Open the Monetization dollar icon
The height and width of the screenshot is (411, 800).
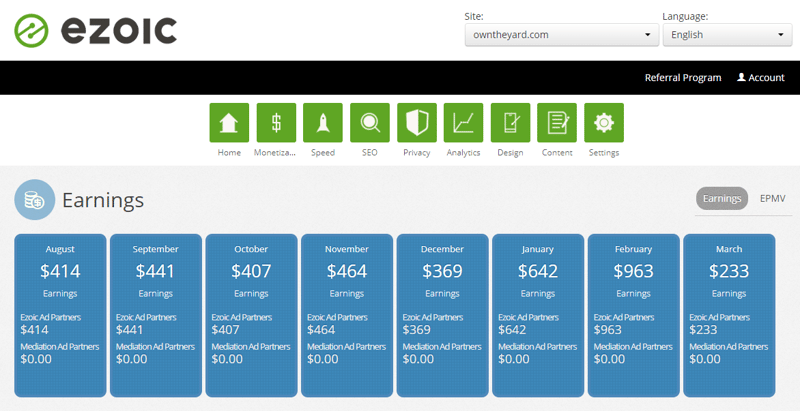pyautogui.click(x=276, y=123)
